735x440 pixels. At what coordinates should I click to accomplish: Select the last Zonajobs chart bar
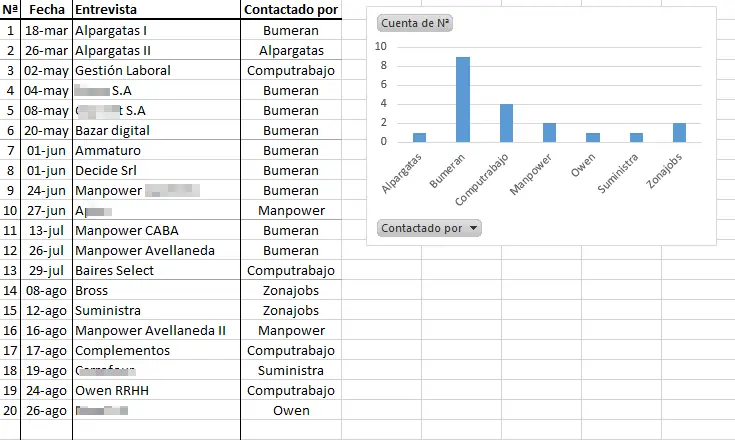coord(680,132)
